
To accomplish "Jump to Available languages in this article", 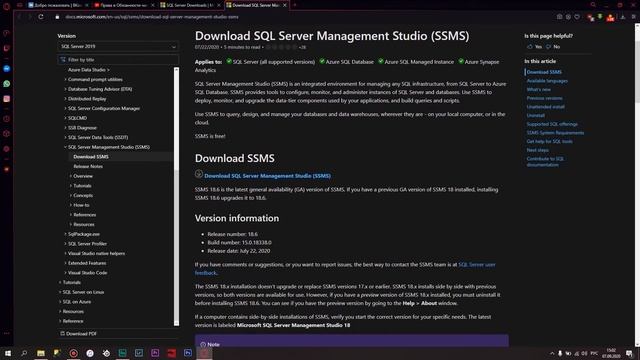I will 547,81.
